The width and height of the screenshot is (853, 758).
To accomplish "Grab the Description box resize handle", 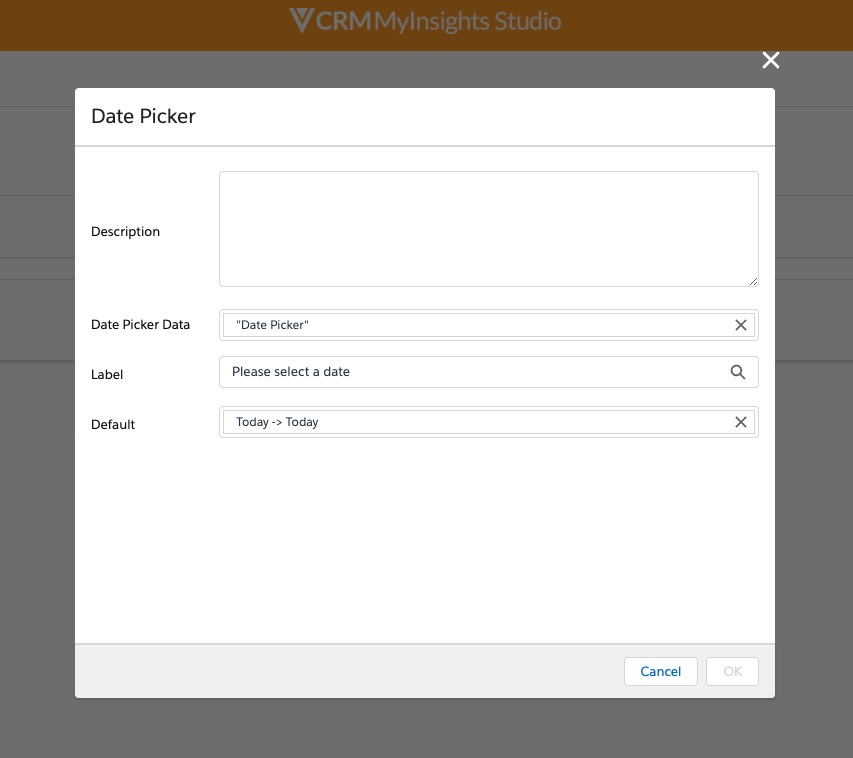I will [x=753, y=281].
